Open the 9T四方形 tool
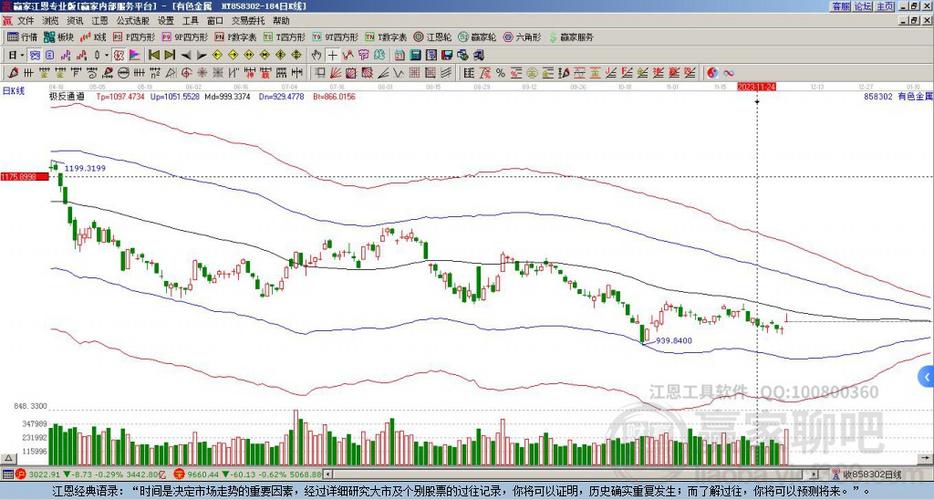Screen dimensions: 934x500 coord(335,37)
